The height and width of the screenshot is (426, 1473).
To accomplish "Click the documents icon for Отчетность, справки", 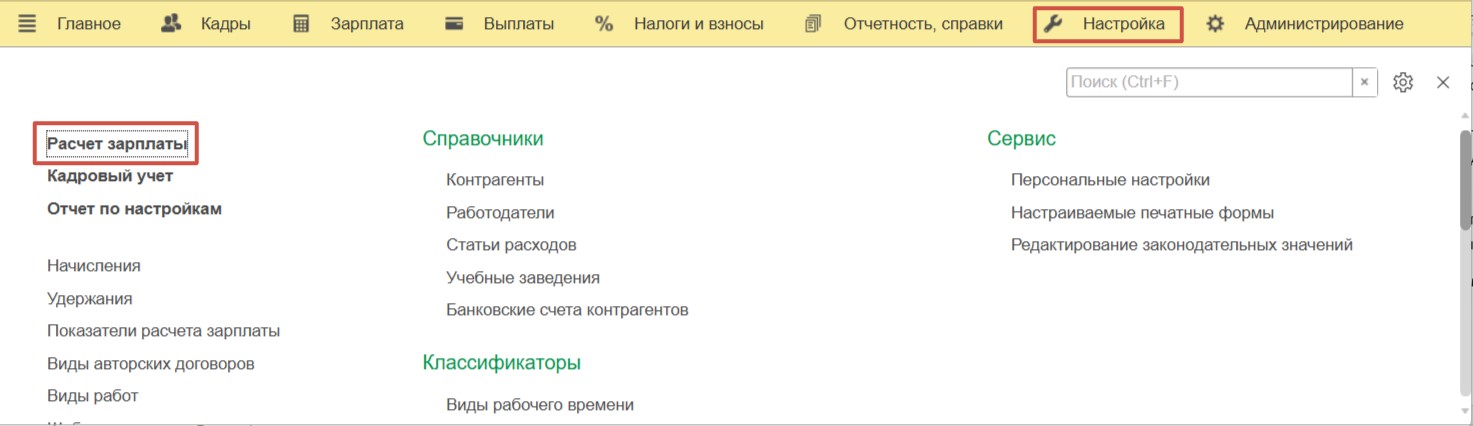I will [813, 24].
